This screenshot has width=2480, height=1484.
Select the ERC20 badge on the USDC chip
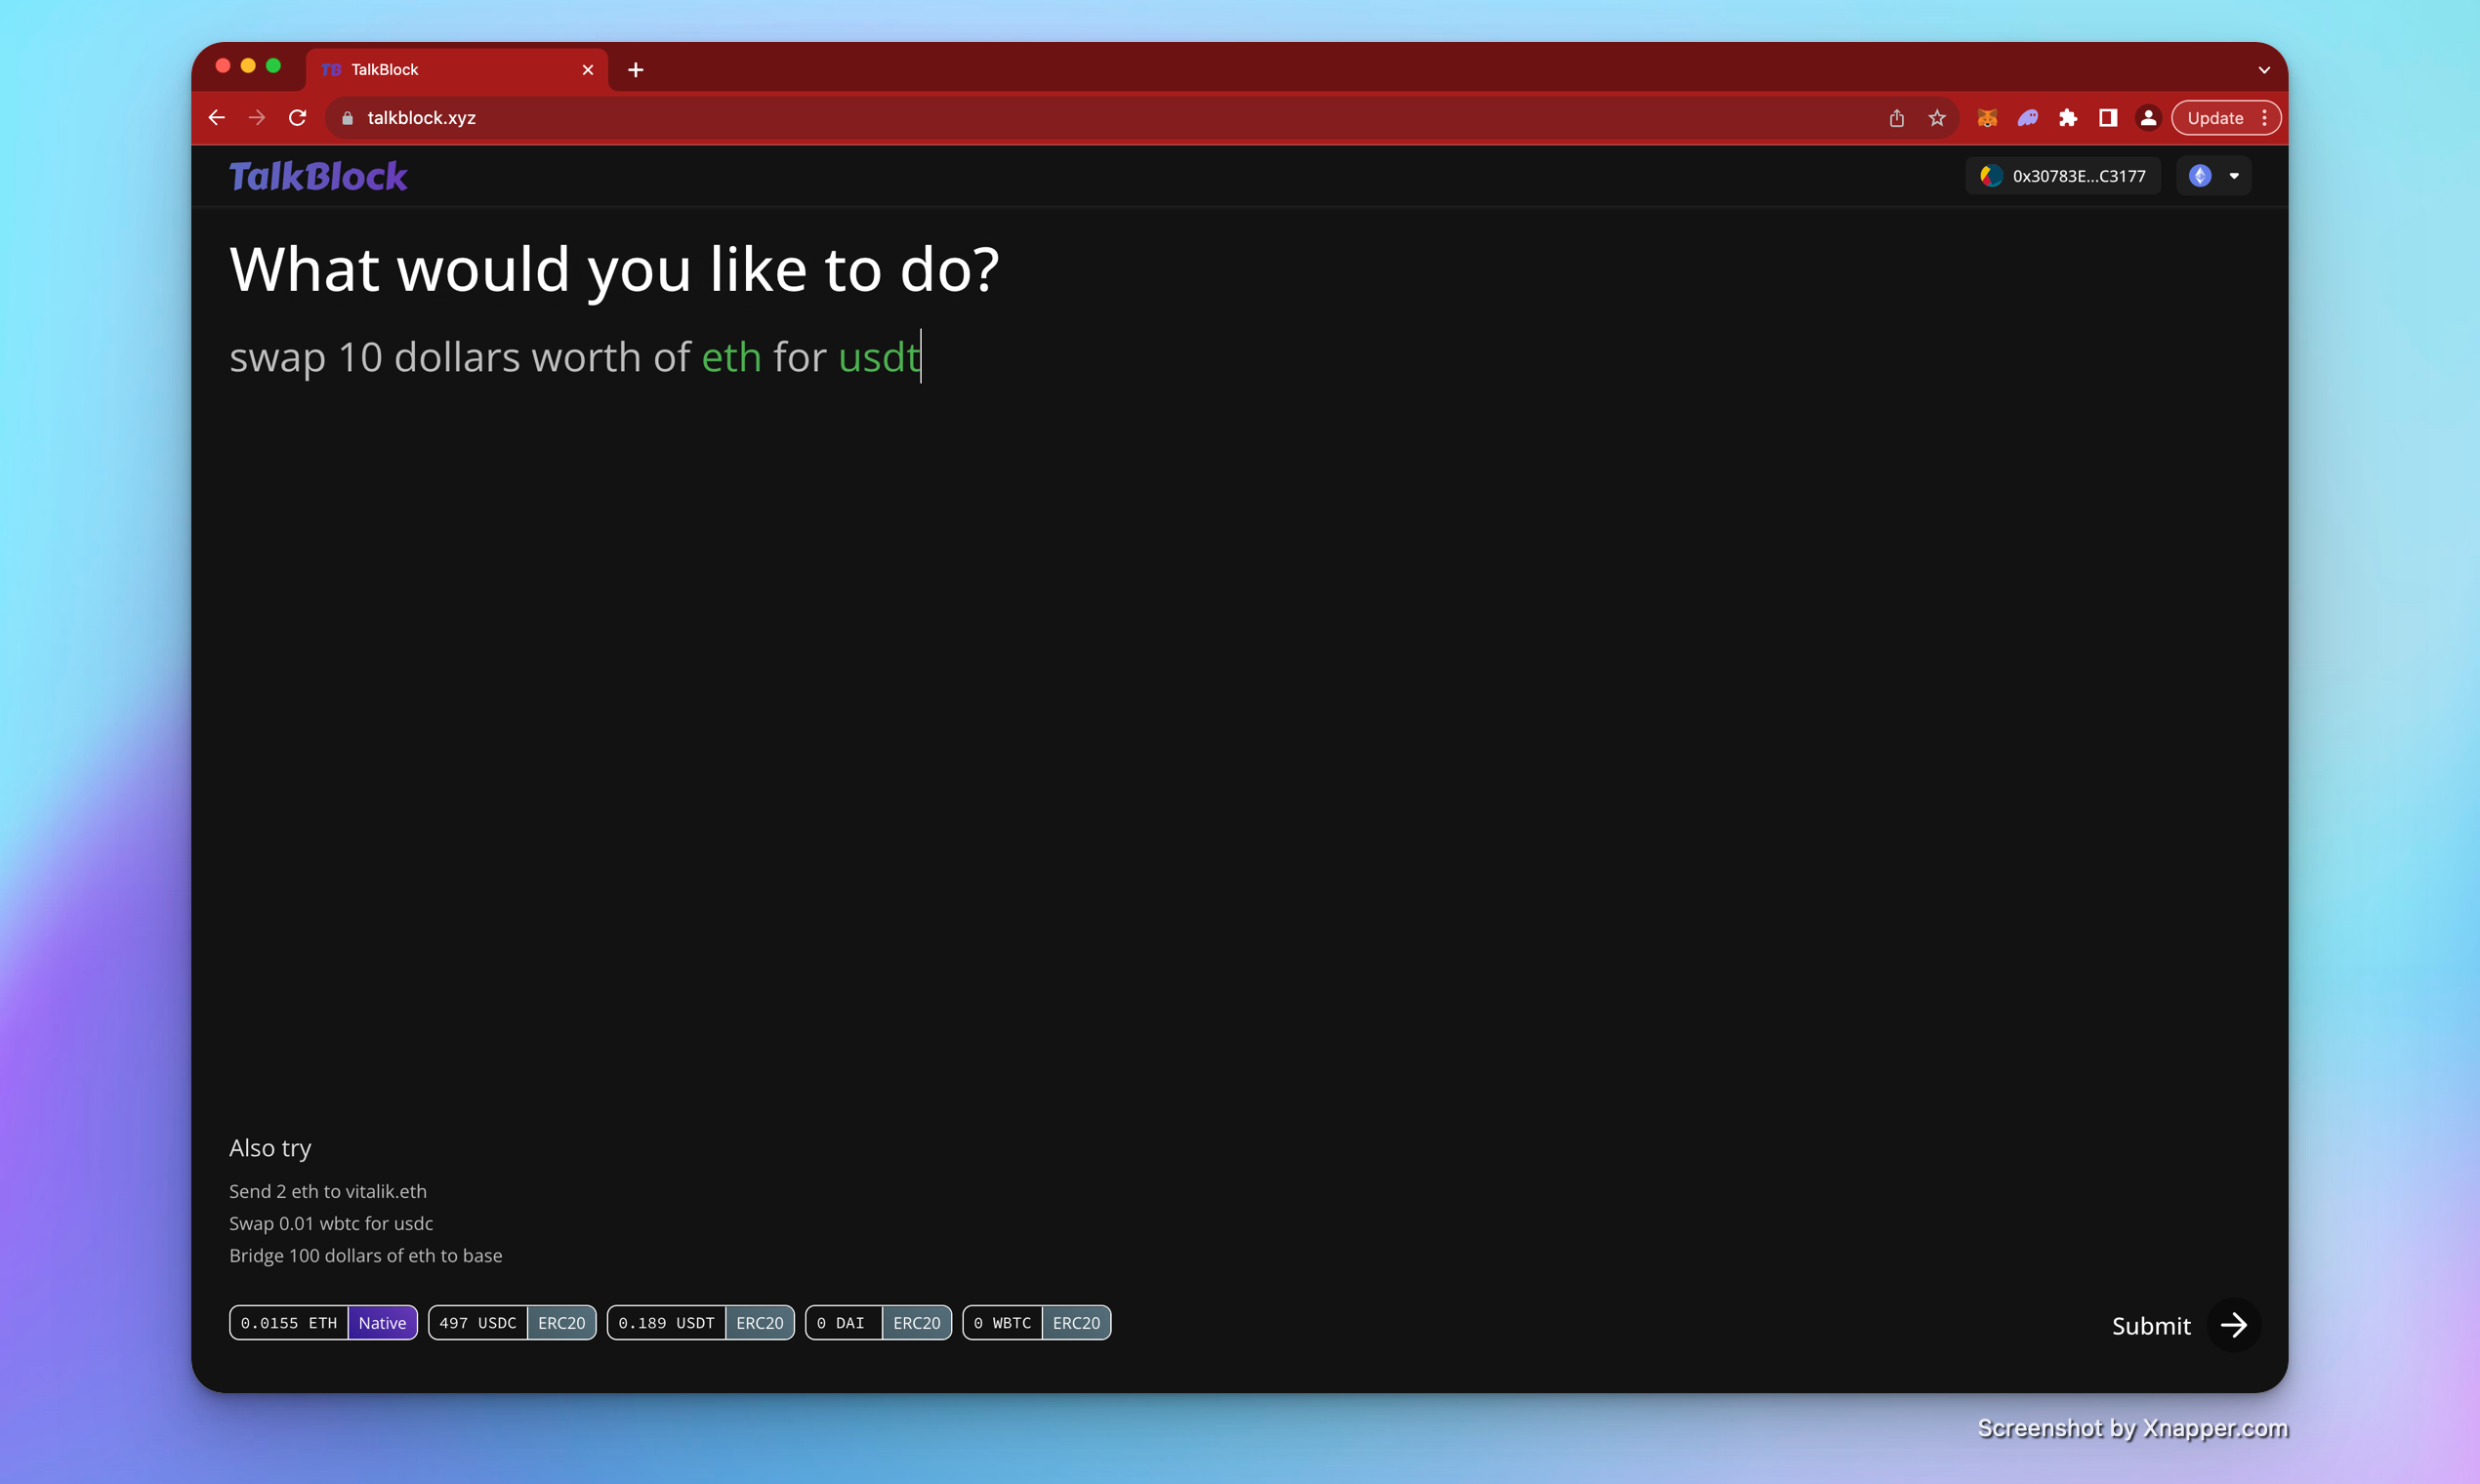tap(561, 1322)
